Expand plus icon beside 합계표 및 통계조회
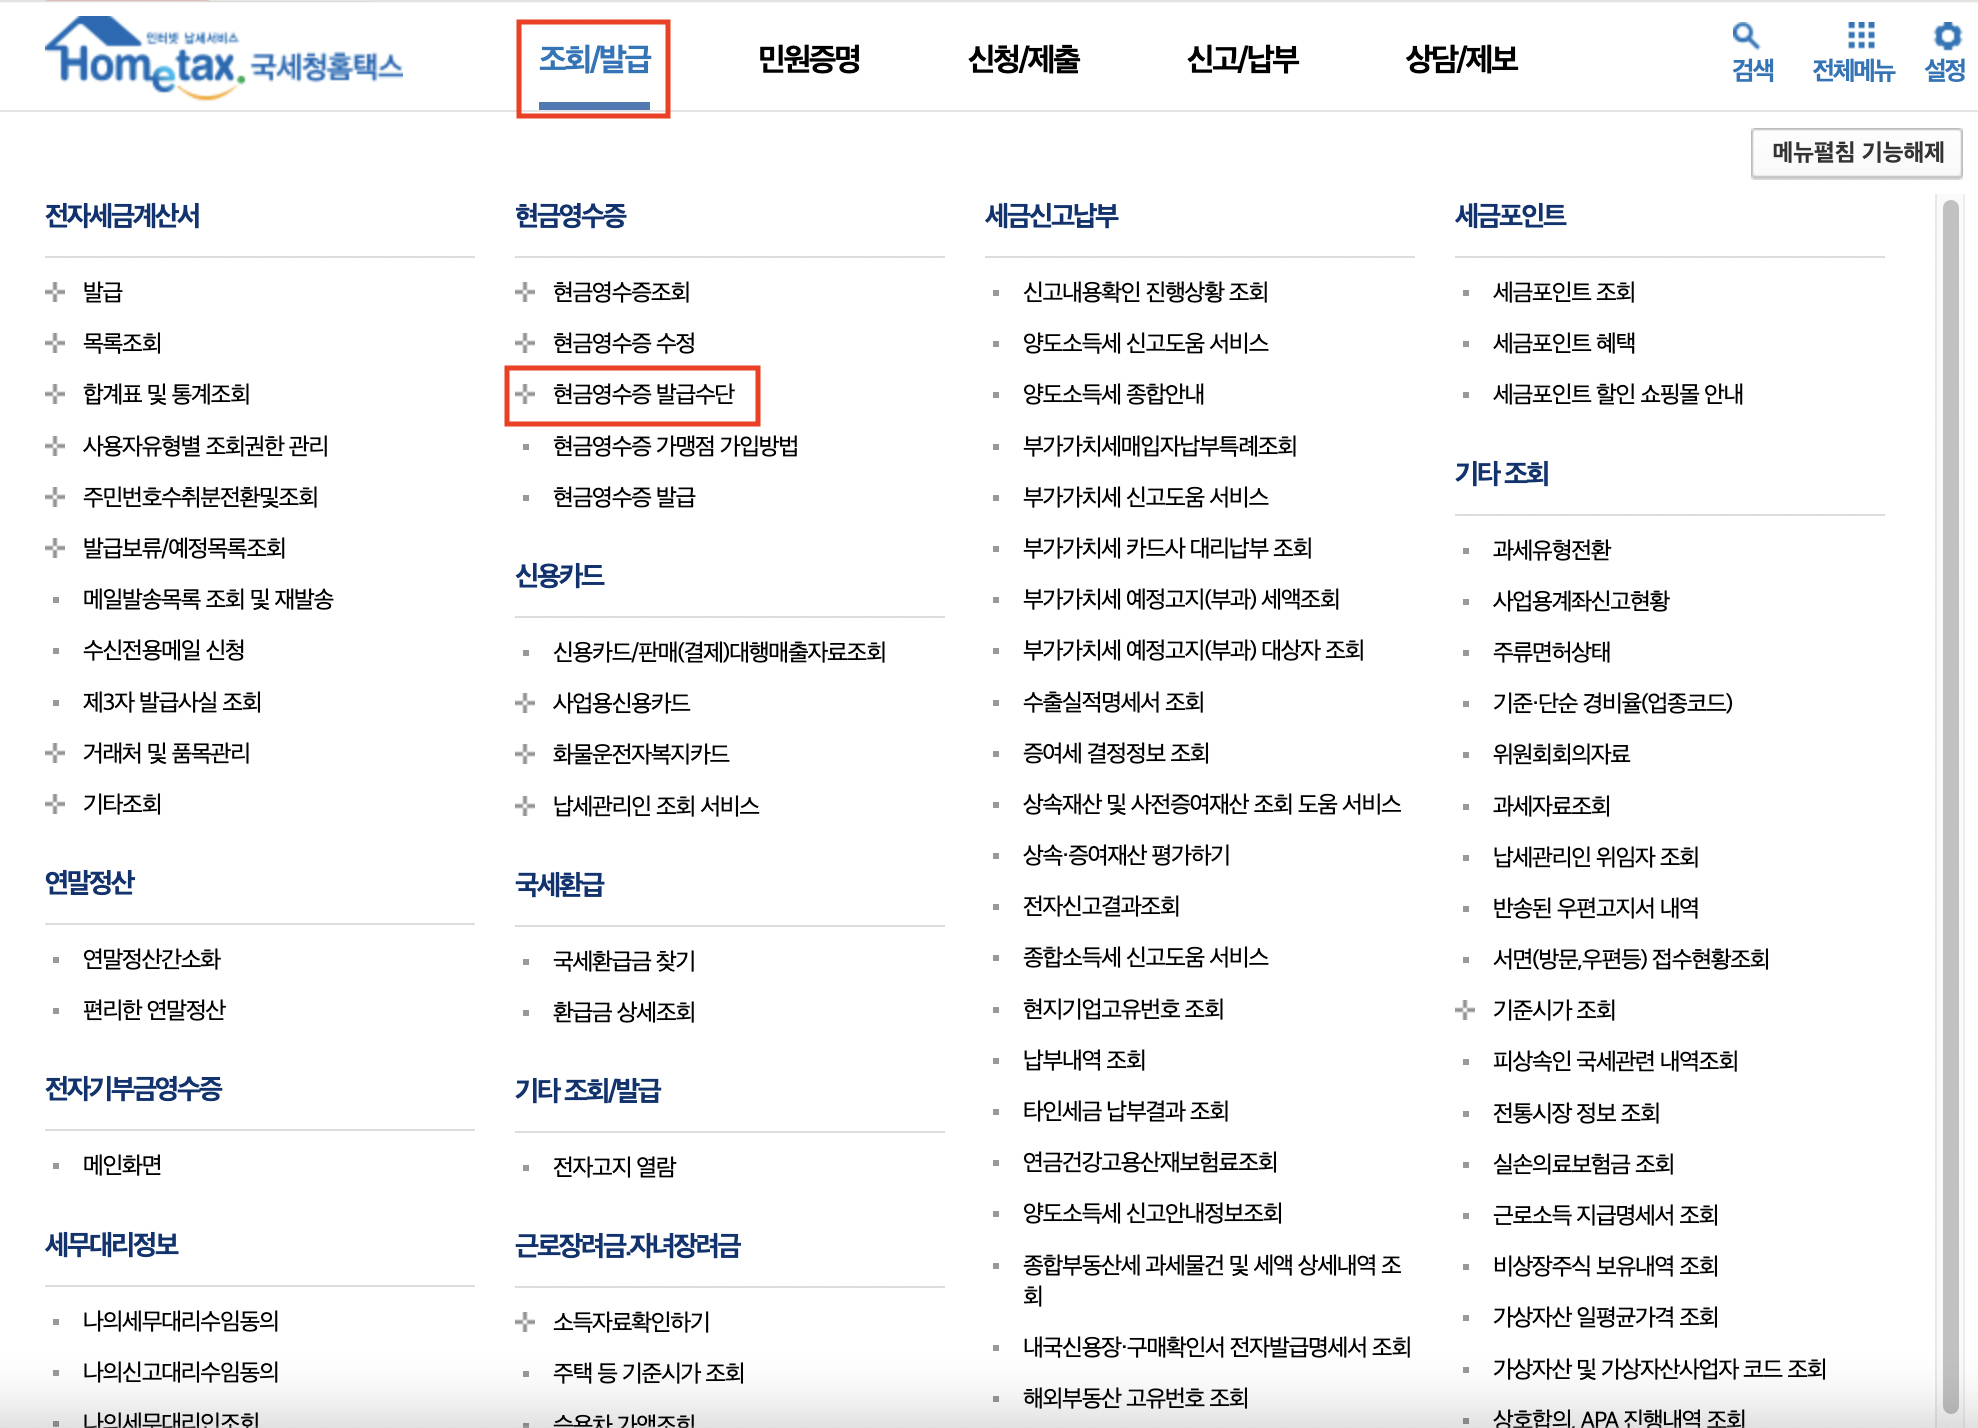Viewport: 1978px width, 1428px height. (x=55, y=394)
